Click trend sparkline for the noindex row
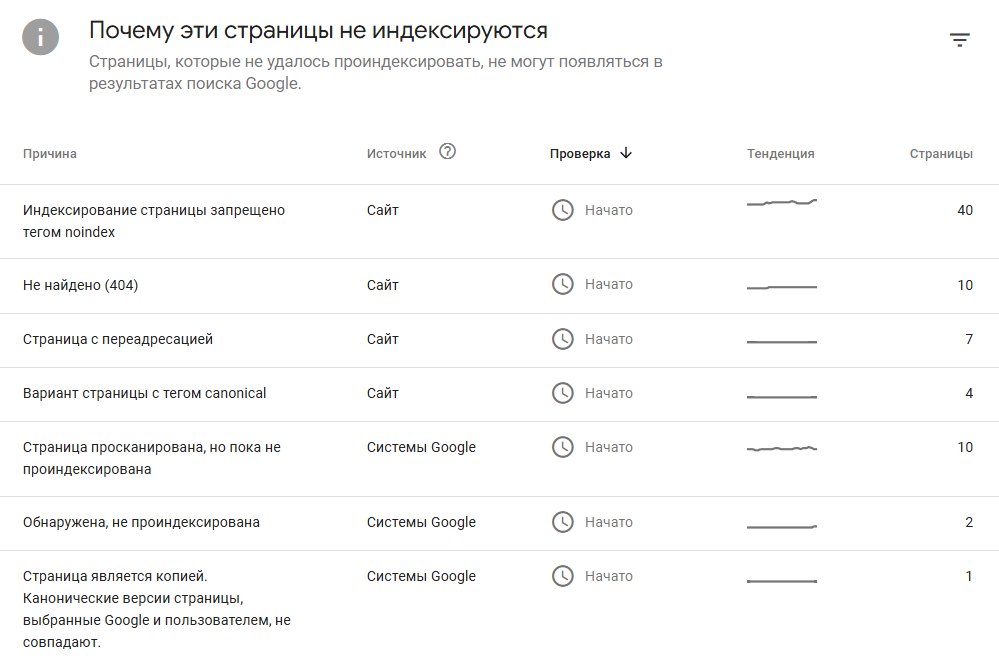Image resolution: width=999 pixels, height=660 pixels. 782,203
